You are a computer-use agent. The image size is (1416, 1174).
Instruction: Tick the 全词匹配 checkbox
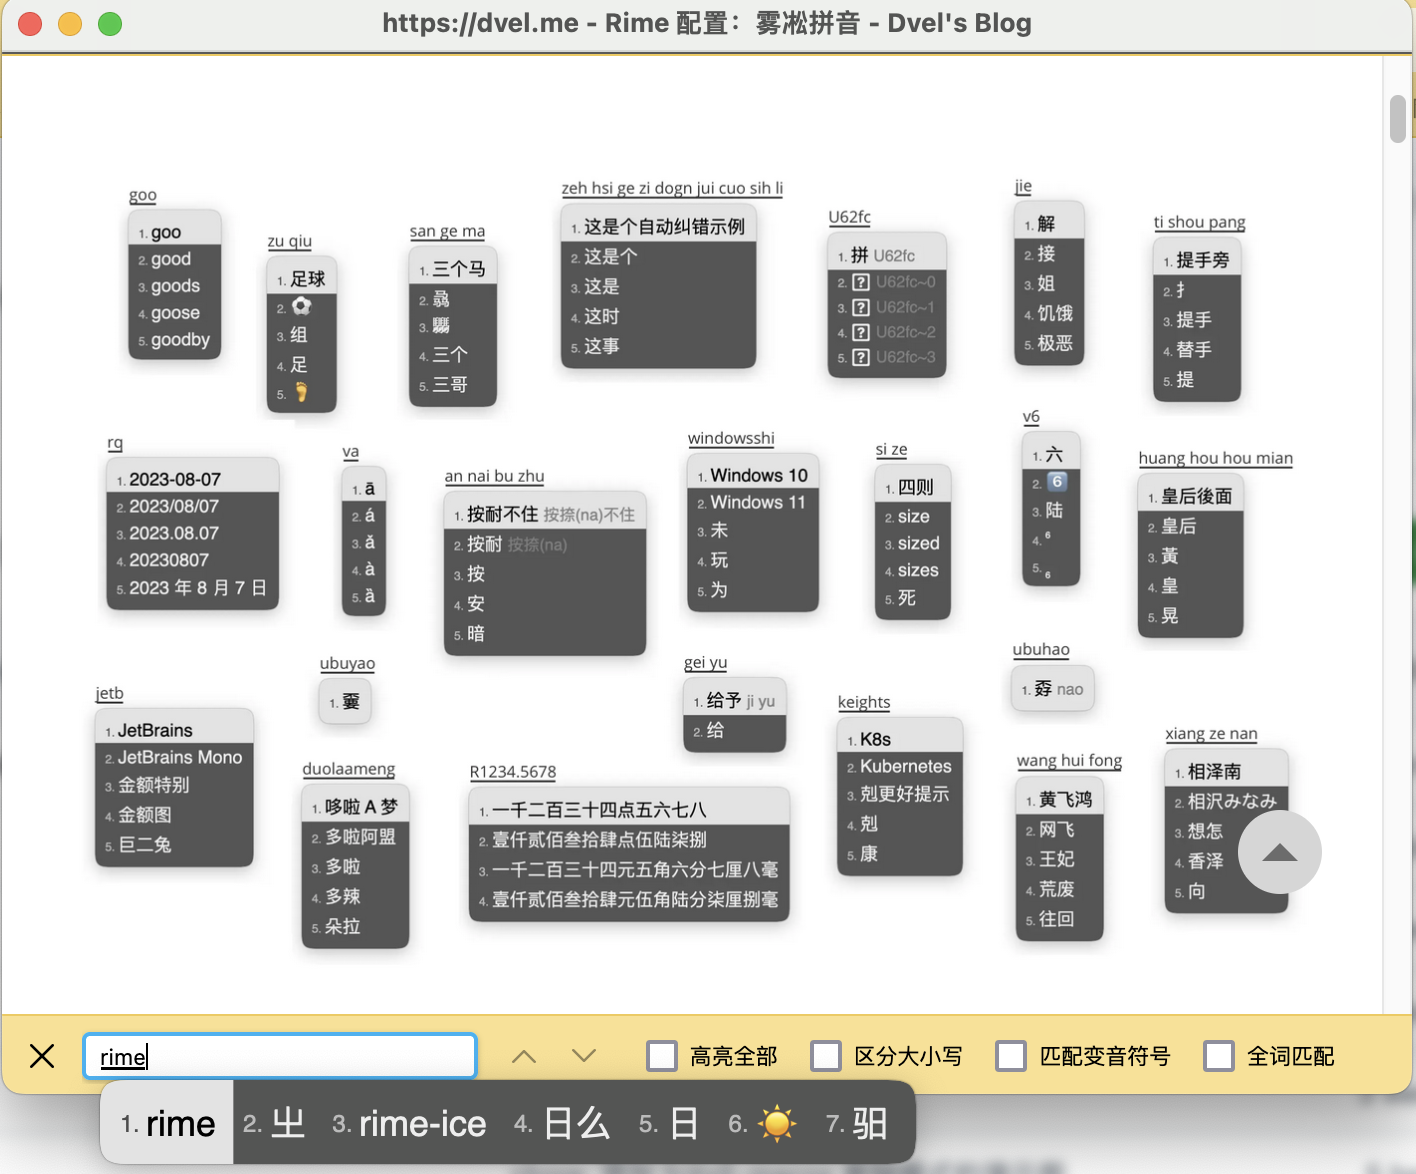[x=1219, y=1056]
